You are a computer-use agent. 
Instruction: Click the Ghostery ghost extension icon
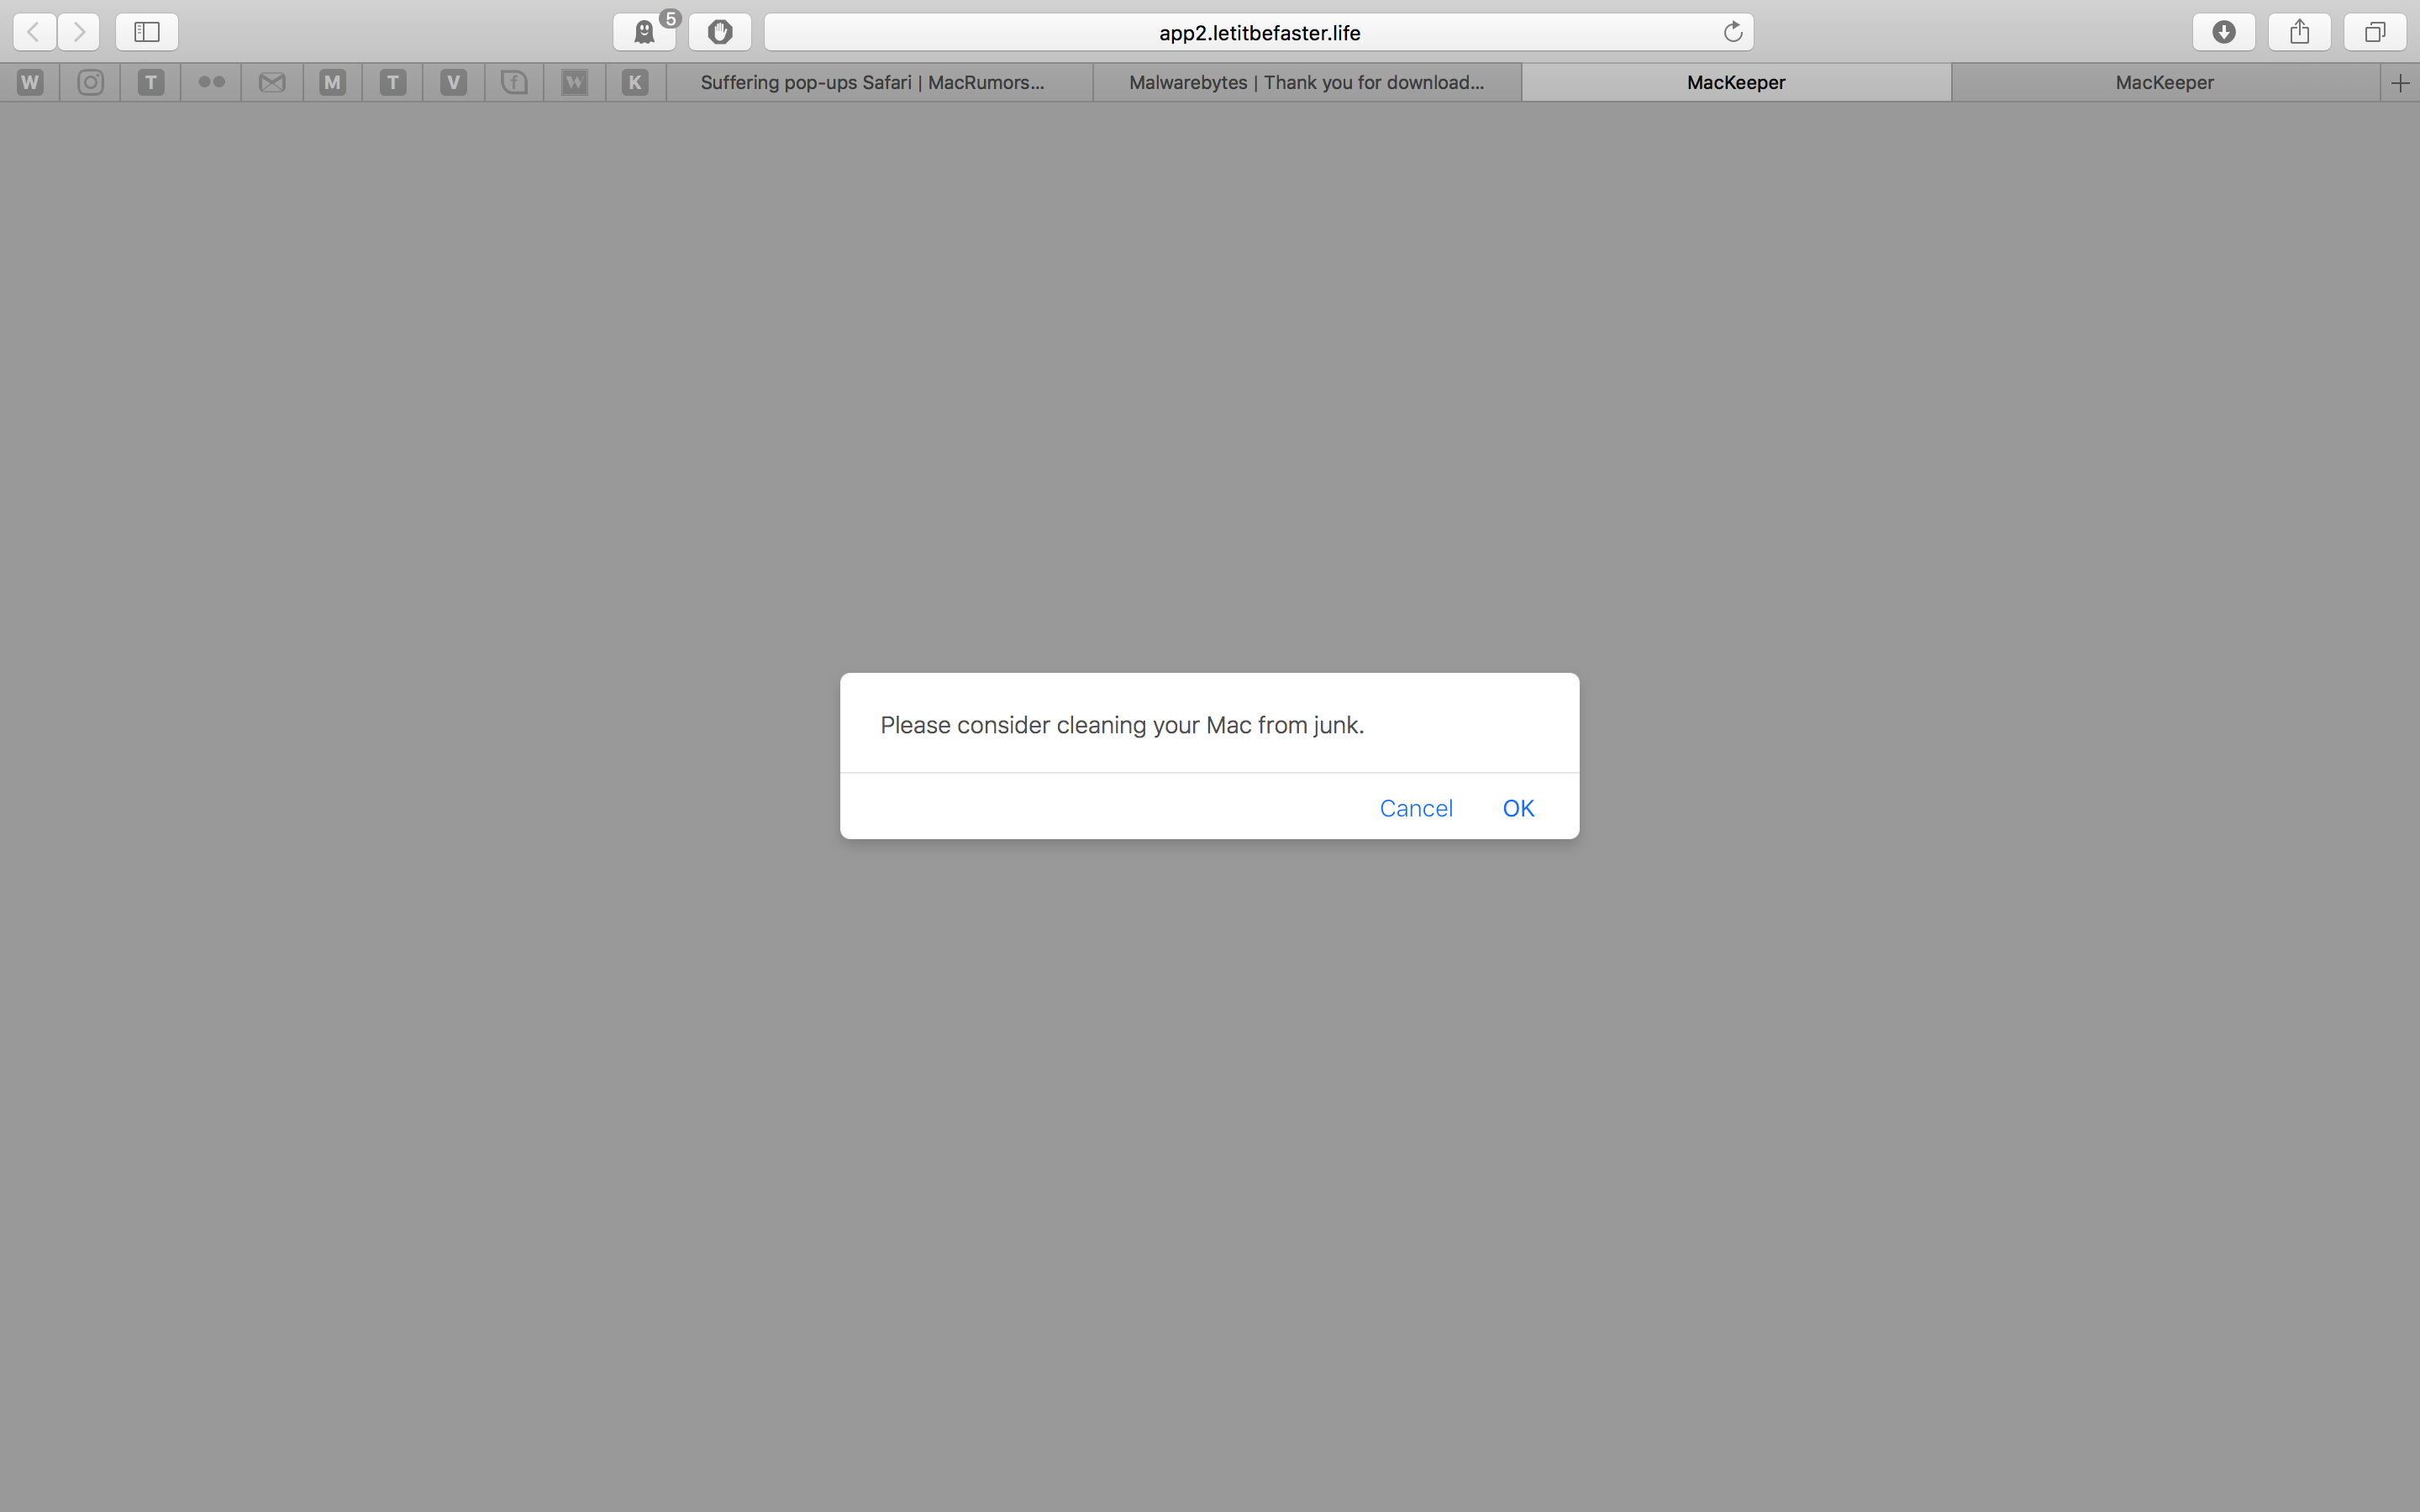pos(644,32)
